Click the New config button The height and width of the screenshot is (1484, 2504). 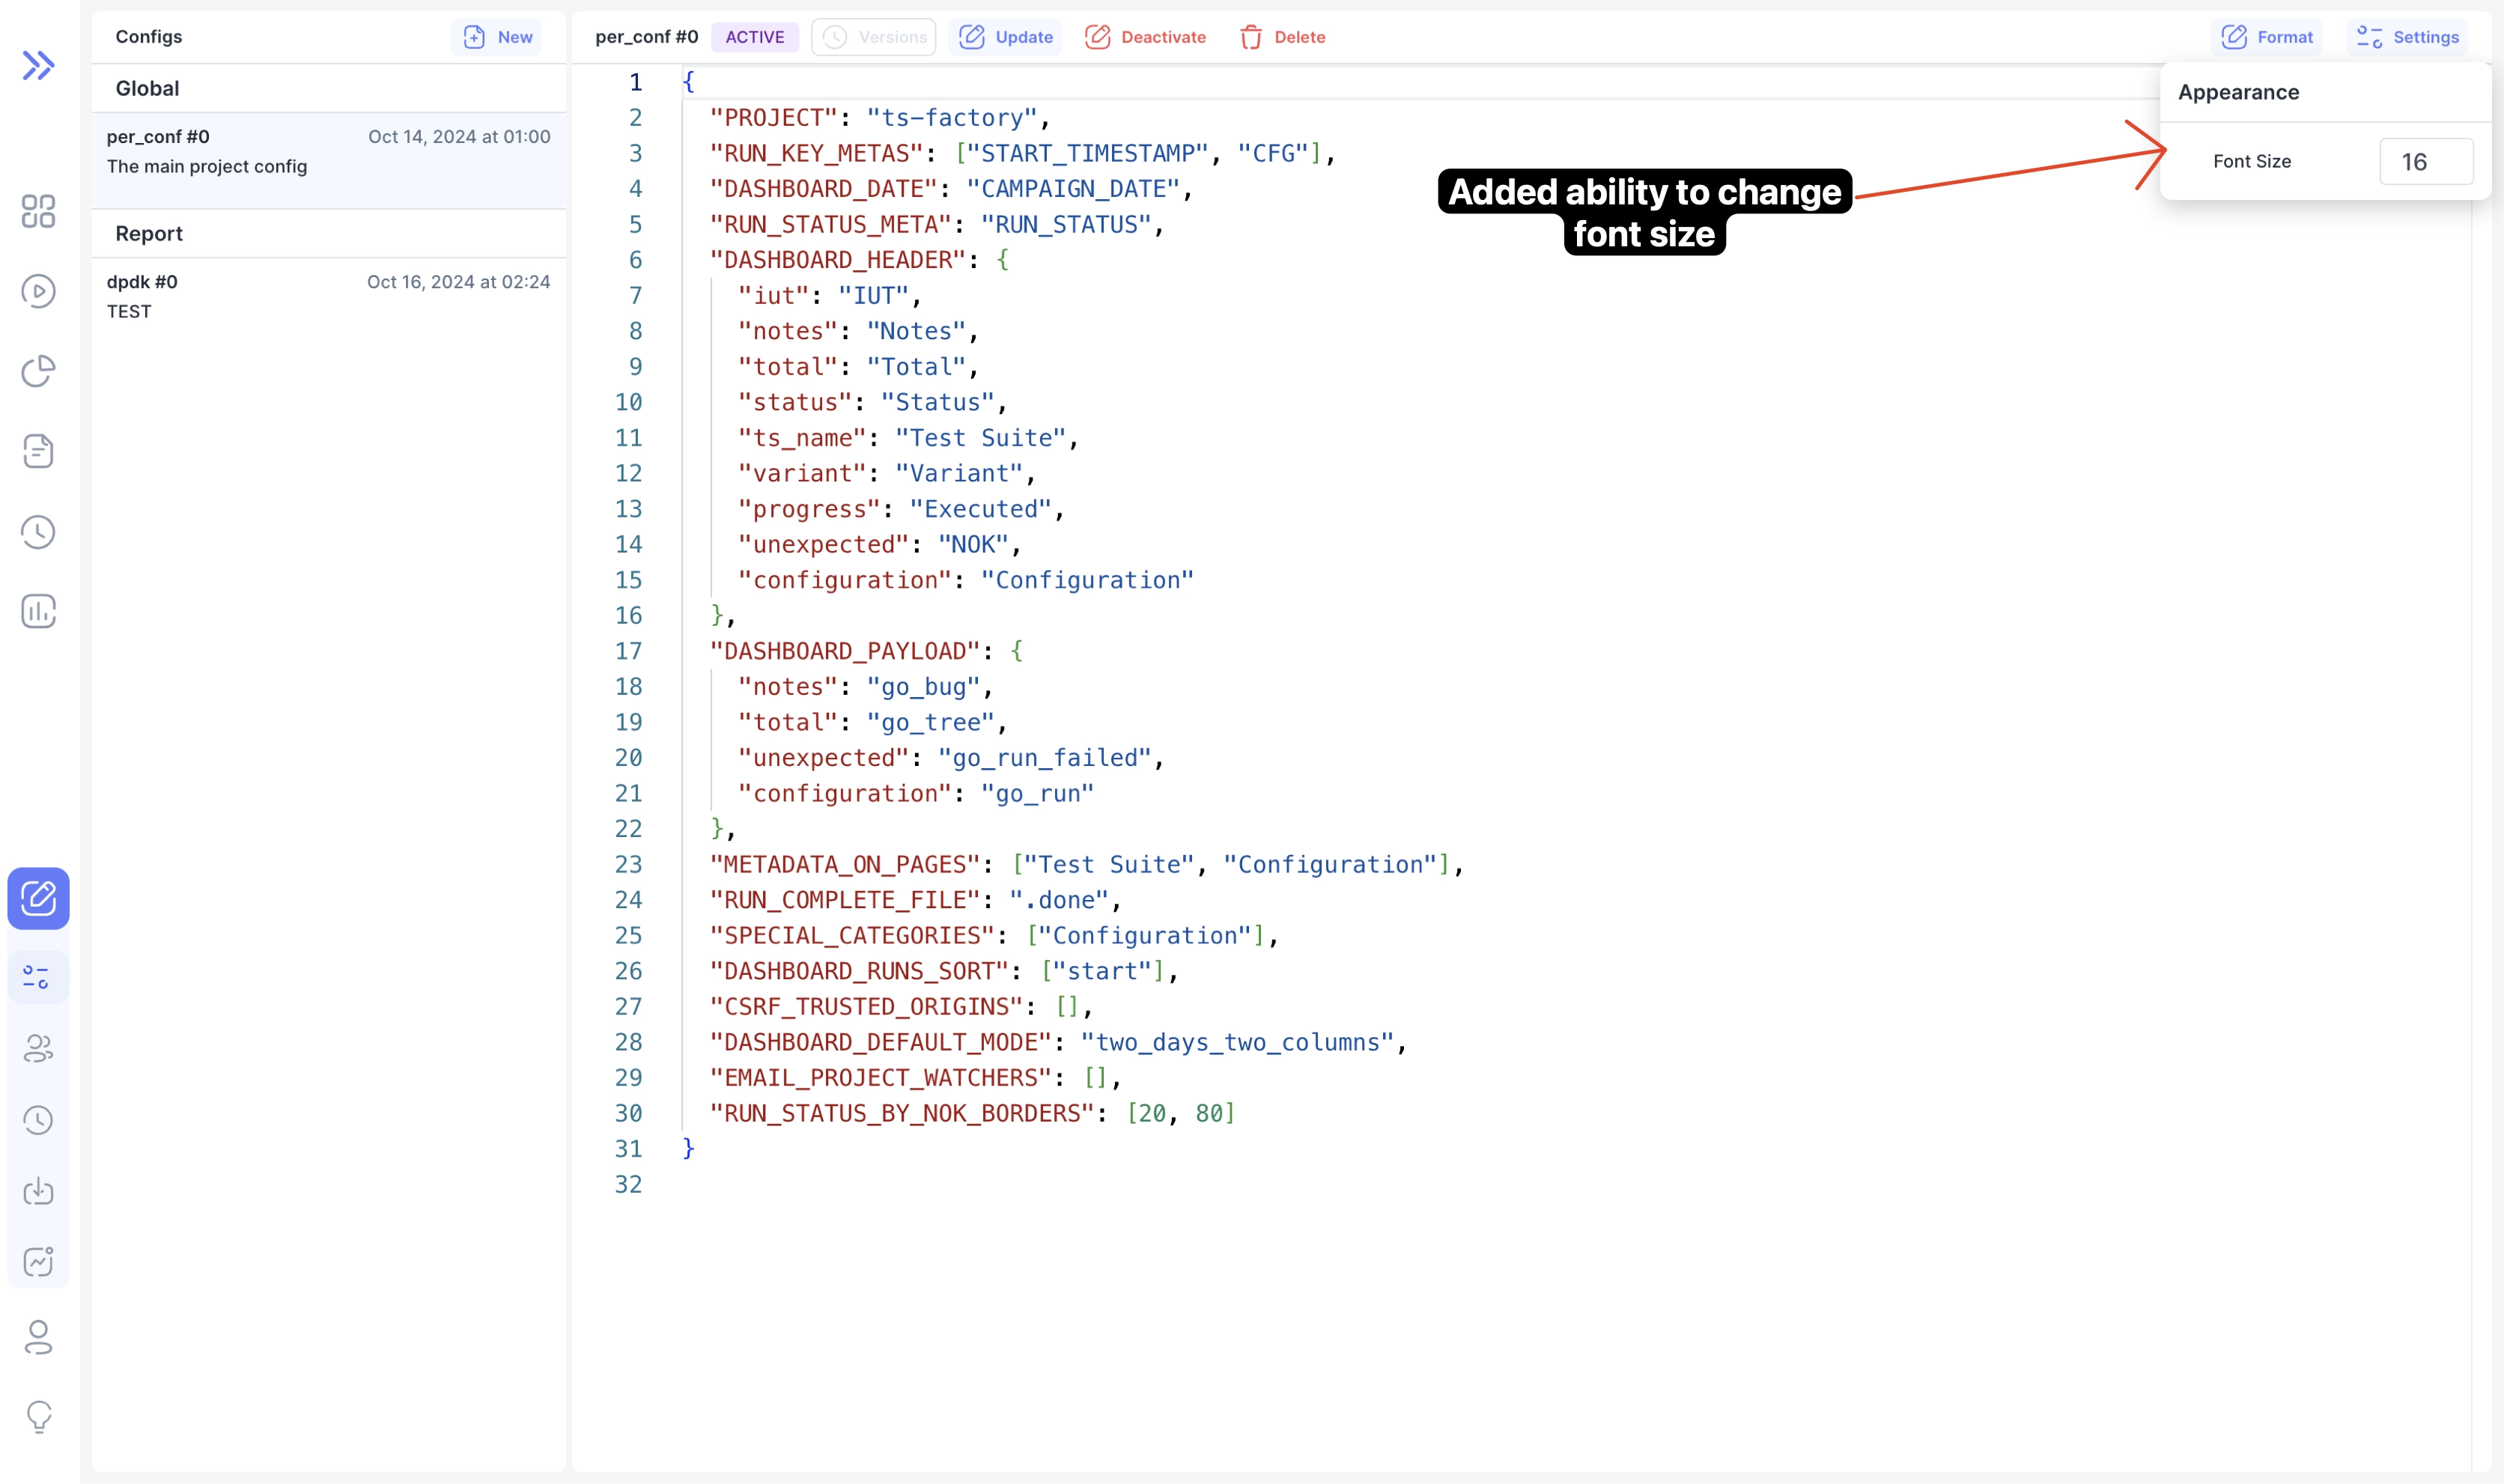(x=497, y=37)
